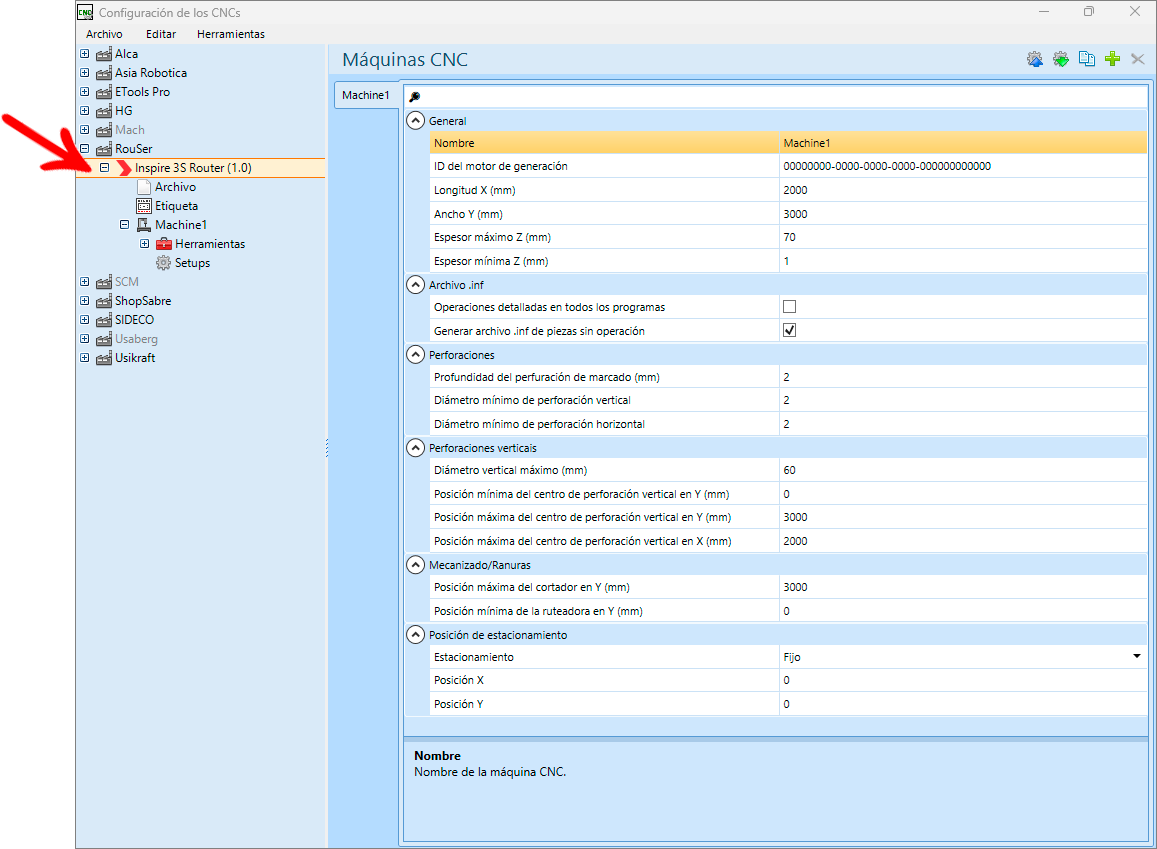This screenshot has width=1157, height=849.
Task: Open the Archivo menu
Action: (104, 34)
